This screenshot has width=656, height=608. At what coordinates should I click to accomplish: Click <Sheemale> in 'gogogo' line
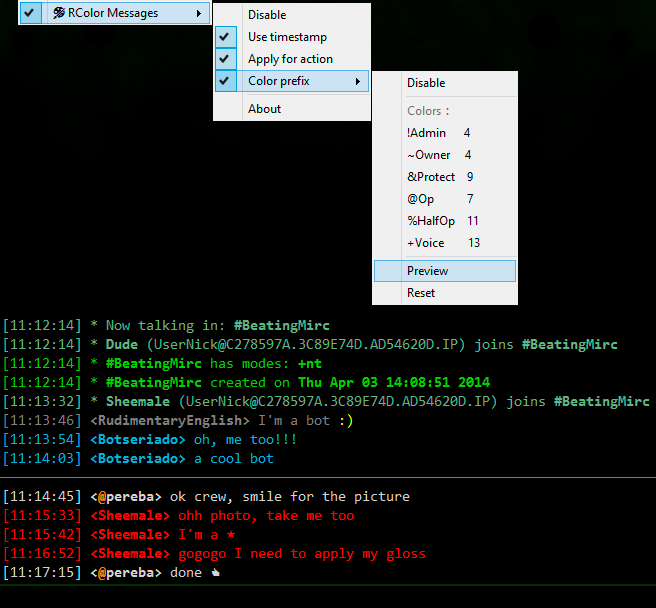coord(130,554)
